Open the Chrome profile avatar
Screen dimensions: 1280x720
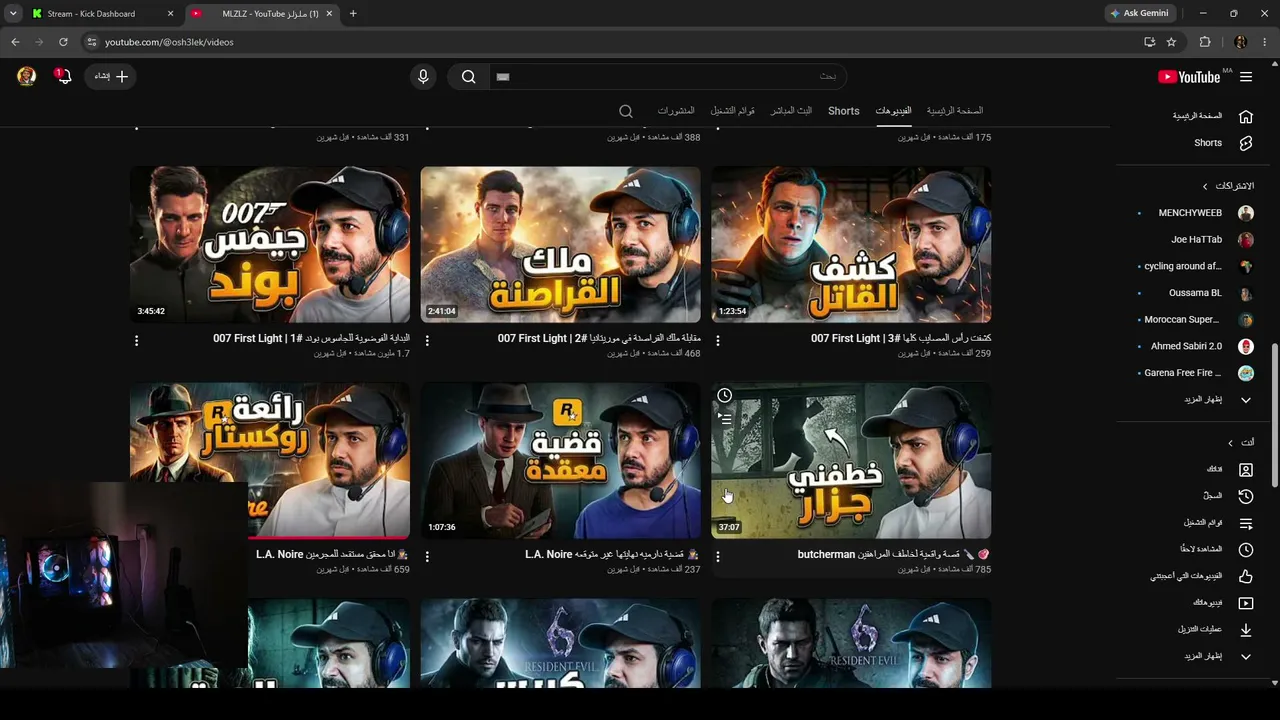(x=1241, y=42)
